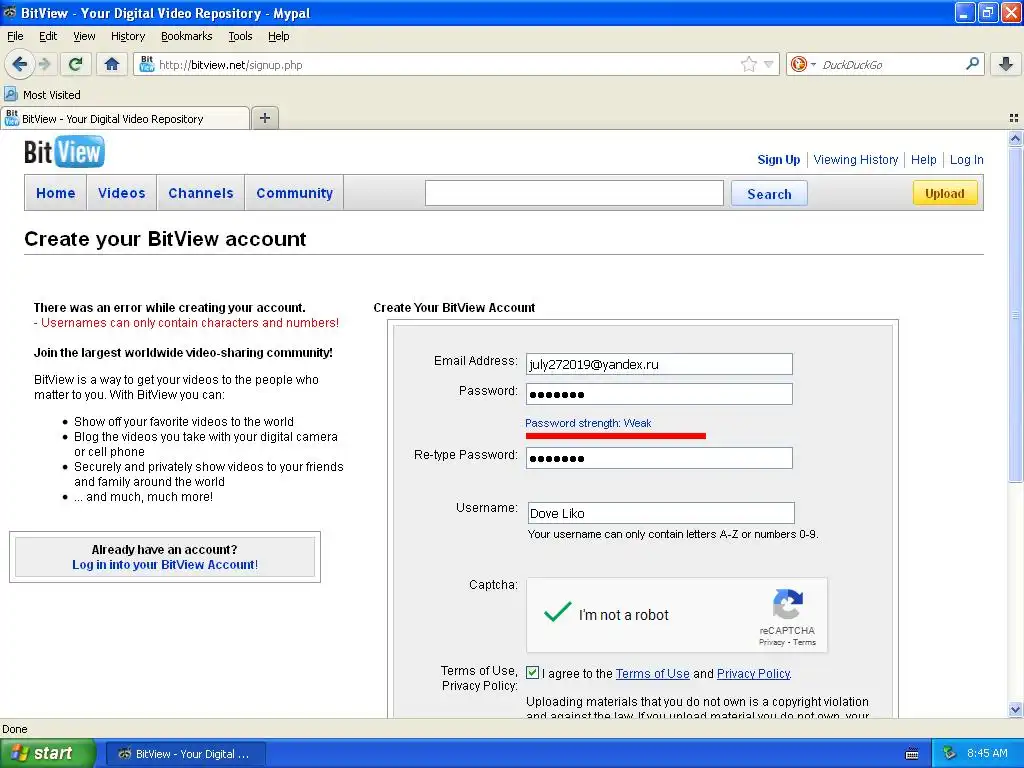Select the BitView taskbar window button
This screenshot has height=768, width=1024.
185,754
